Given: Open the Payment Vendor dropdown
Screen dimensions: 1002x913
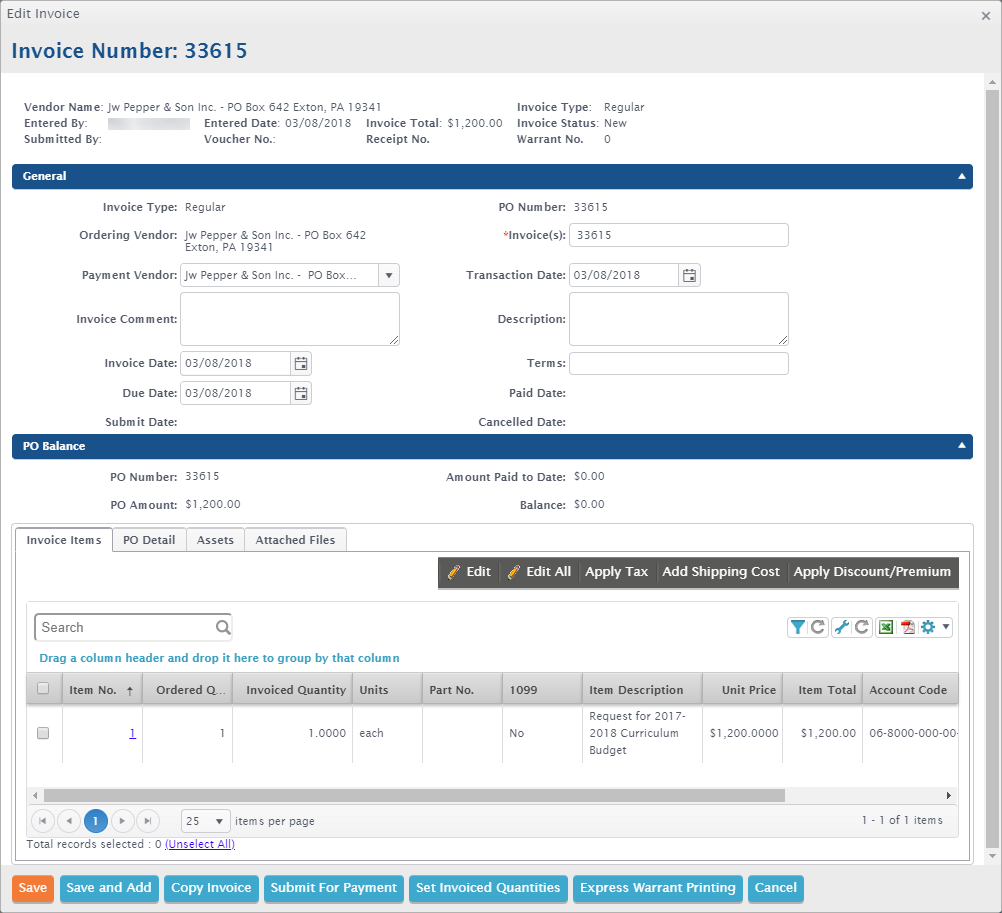Looking at the screenshot, I should 389,275.
